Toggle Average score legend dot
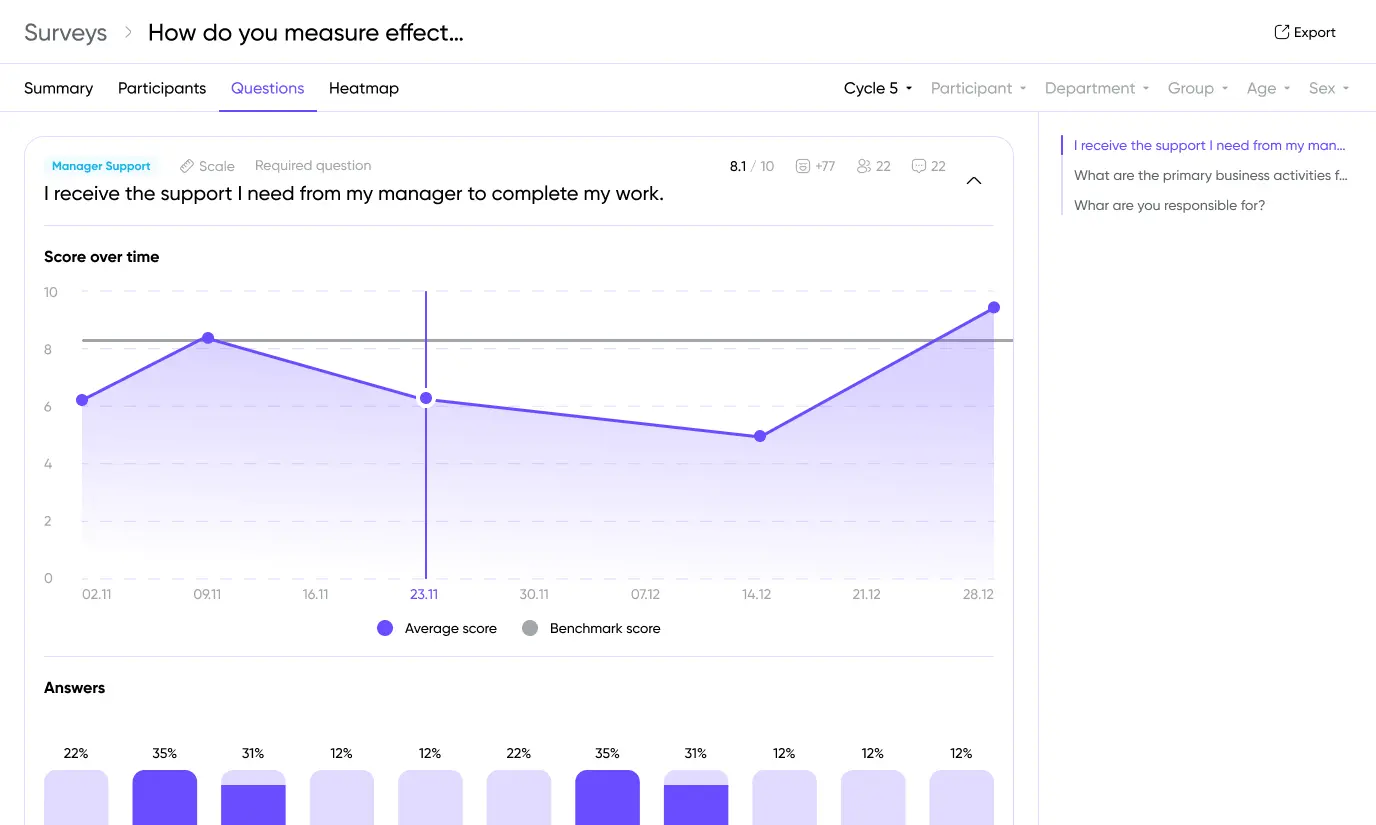 385,628
